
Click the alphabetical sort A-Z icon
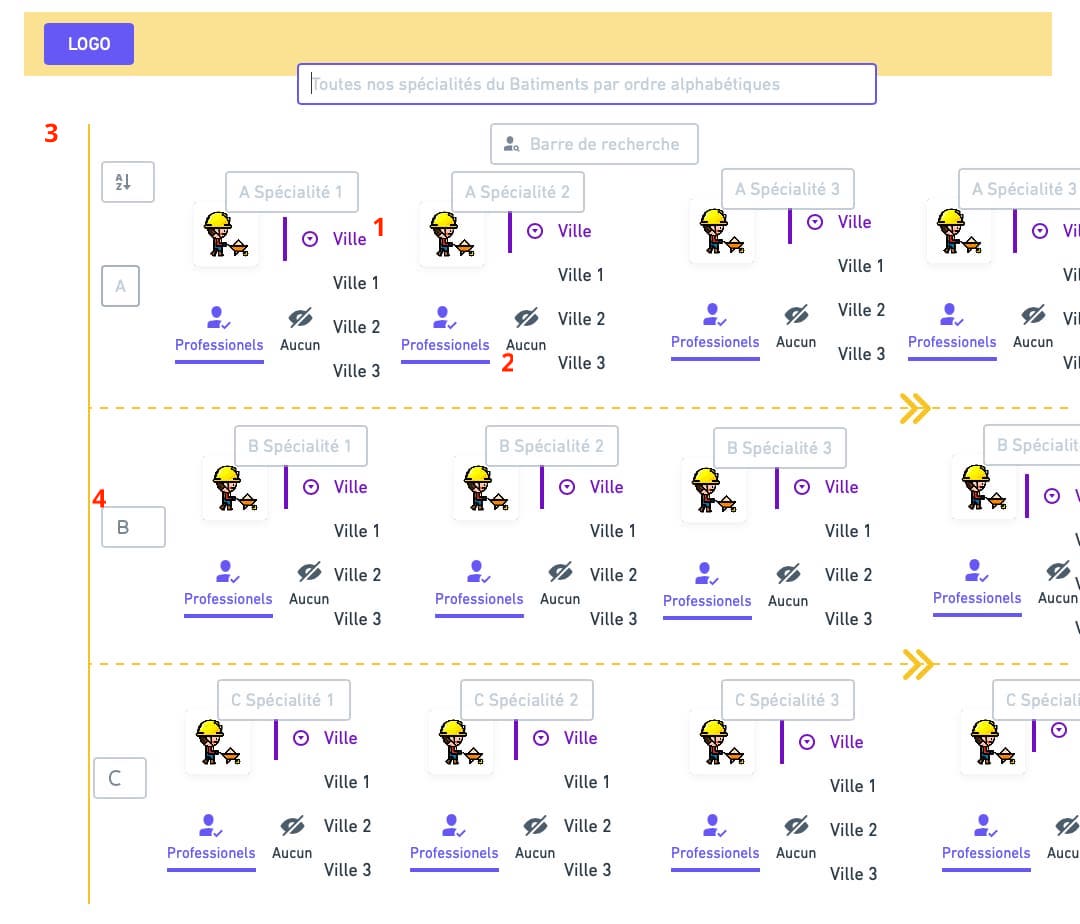pyautogui.click(x=124, y=182)
